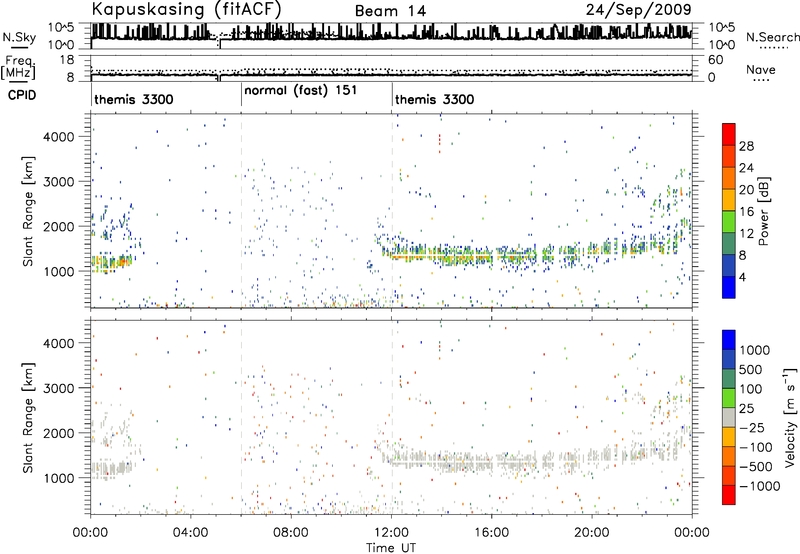
Task: Select the -100 tick on Velocity scale
Action: click(755, 447)
